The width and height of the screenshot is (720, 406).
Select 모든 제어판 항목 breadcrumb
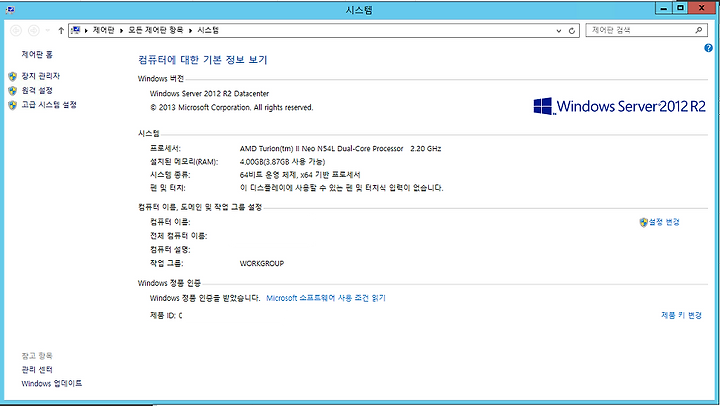[x=155, y=30]
